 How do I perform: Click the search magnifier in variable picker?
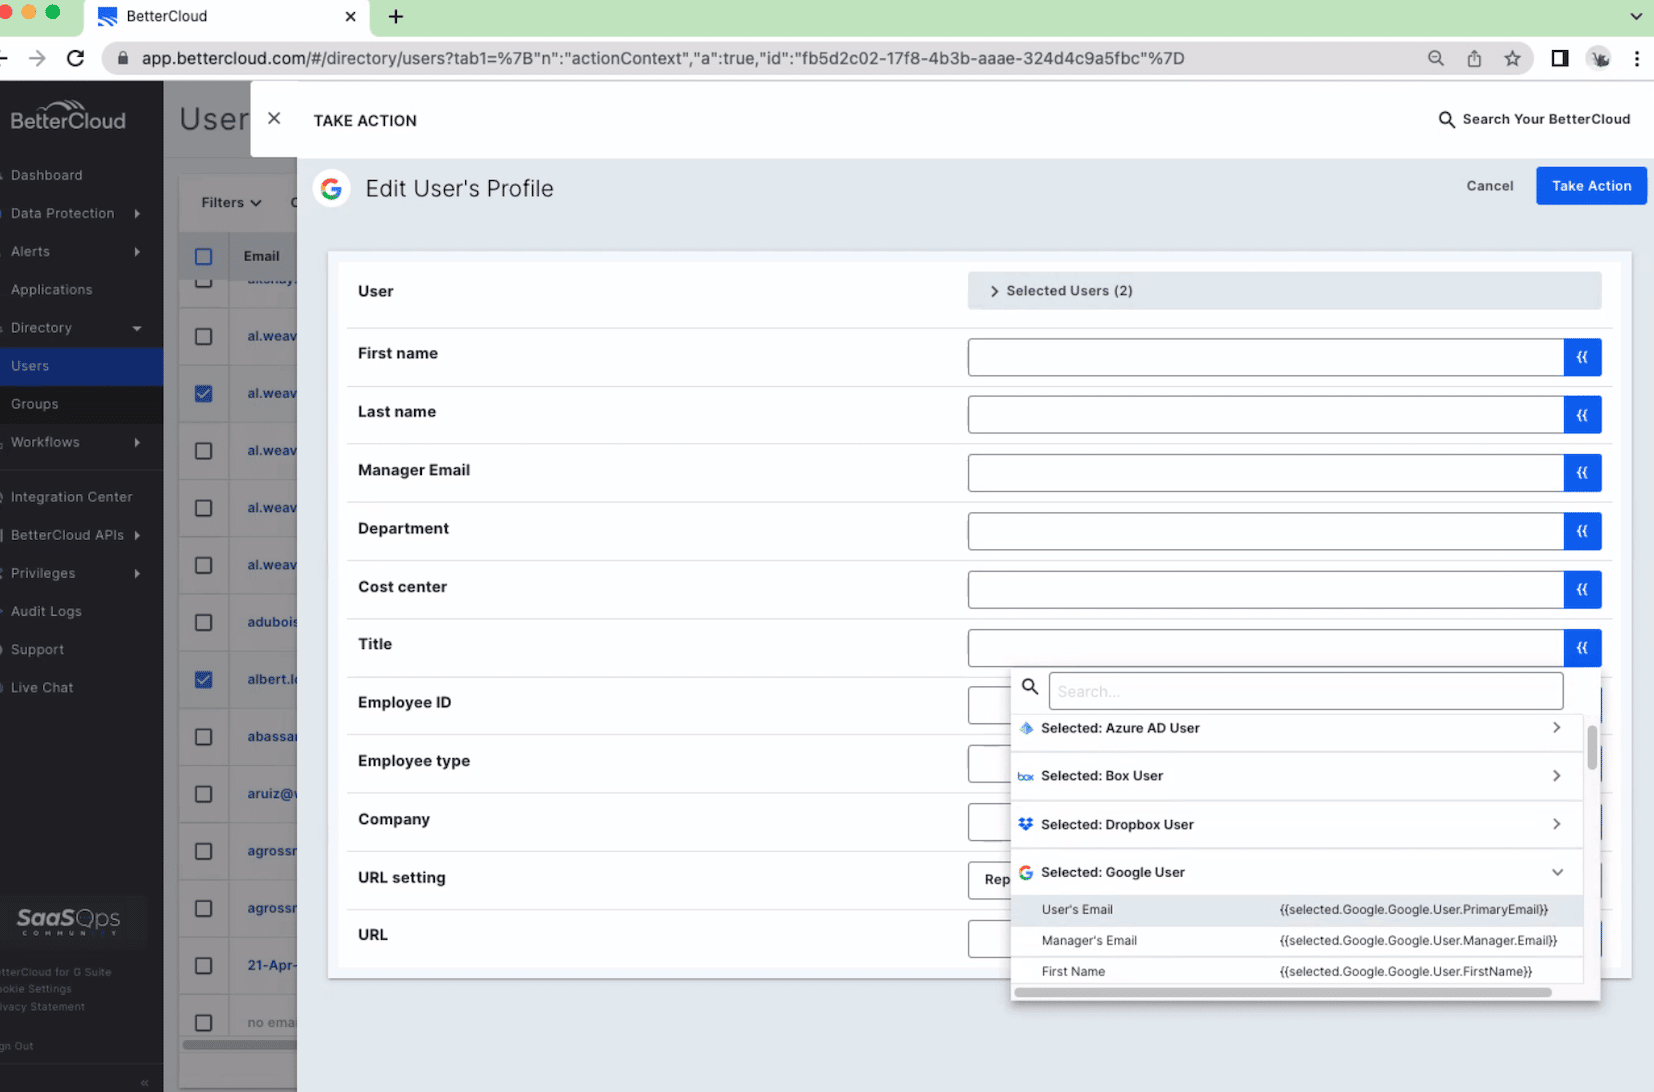pos(1030,687)
